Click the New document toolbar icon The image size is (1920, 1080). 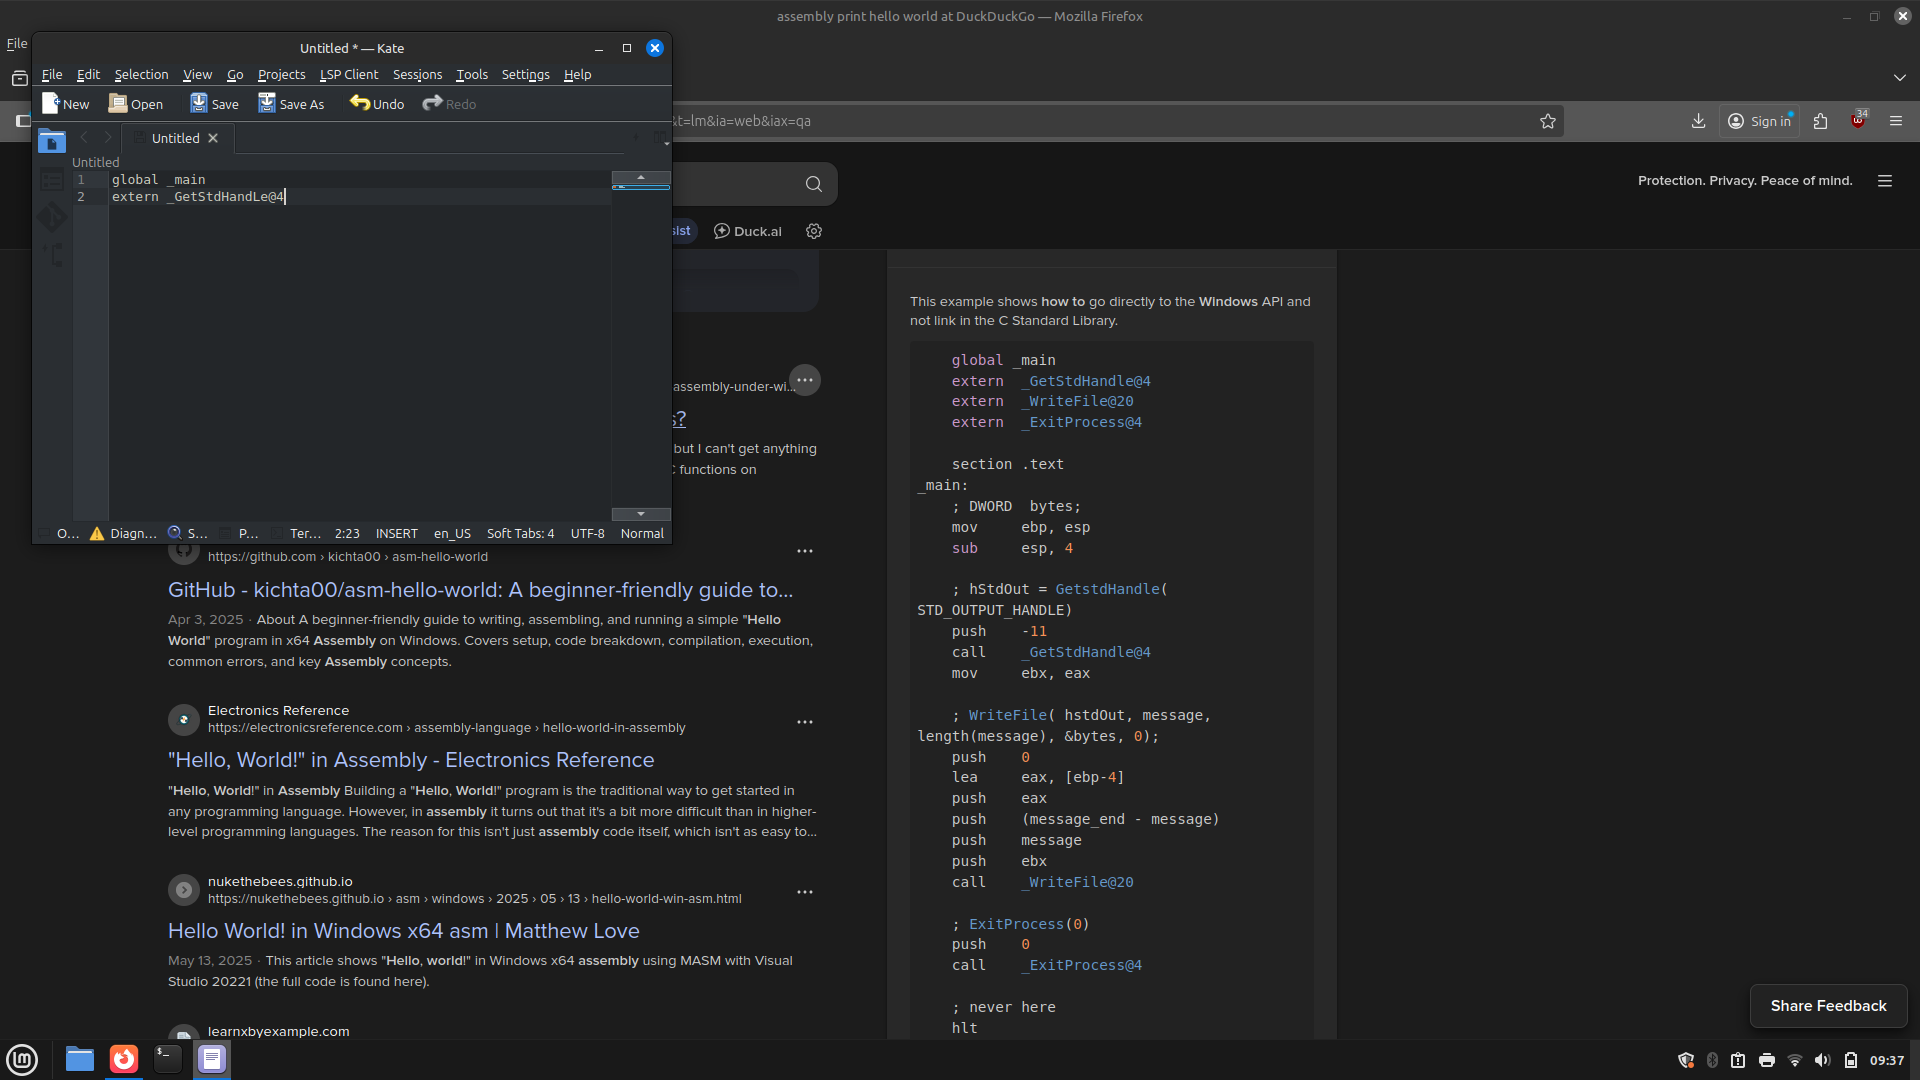[51, 104]
